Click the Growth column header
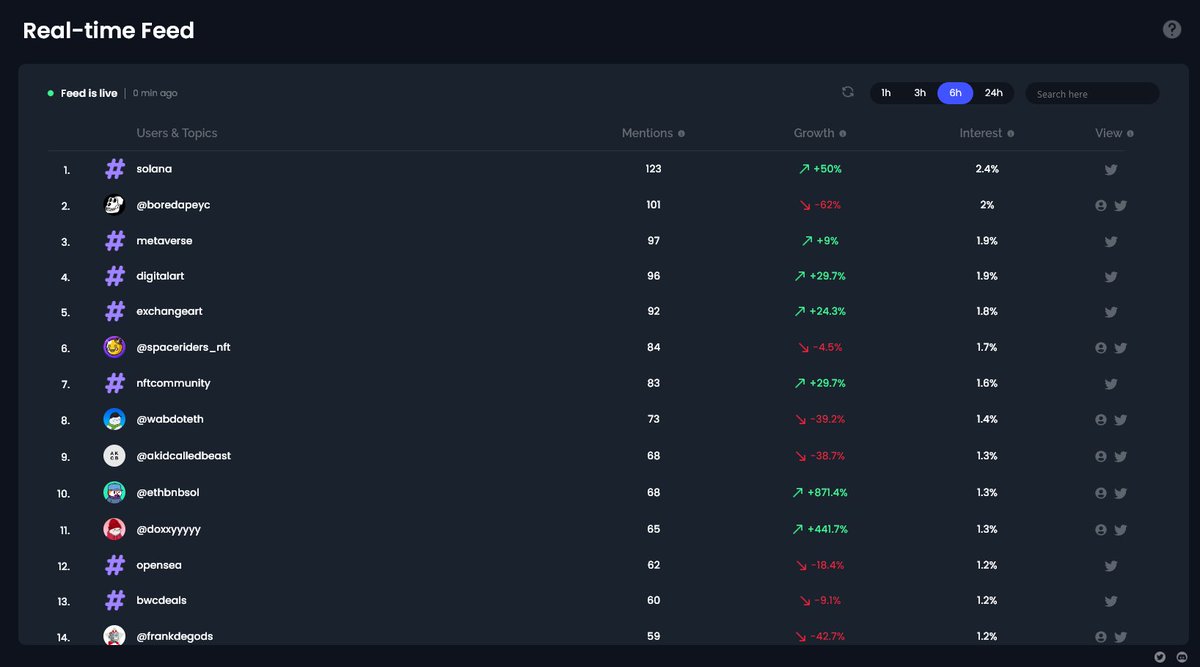 pos(814,133)
